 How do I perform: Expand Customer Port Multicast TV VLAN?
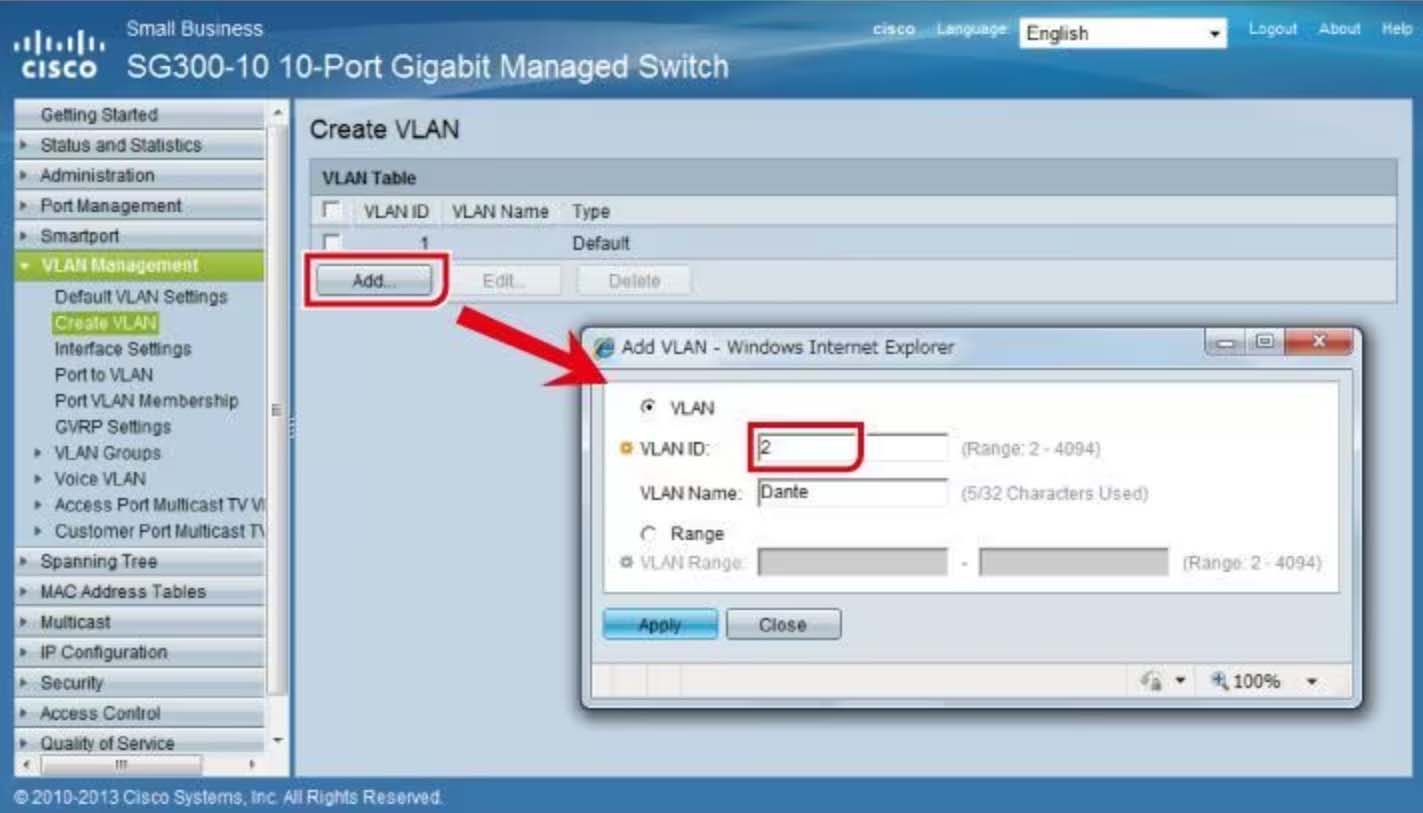tap(38, 531)
